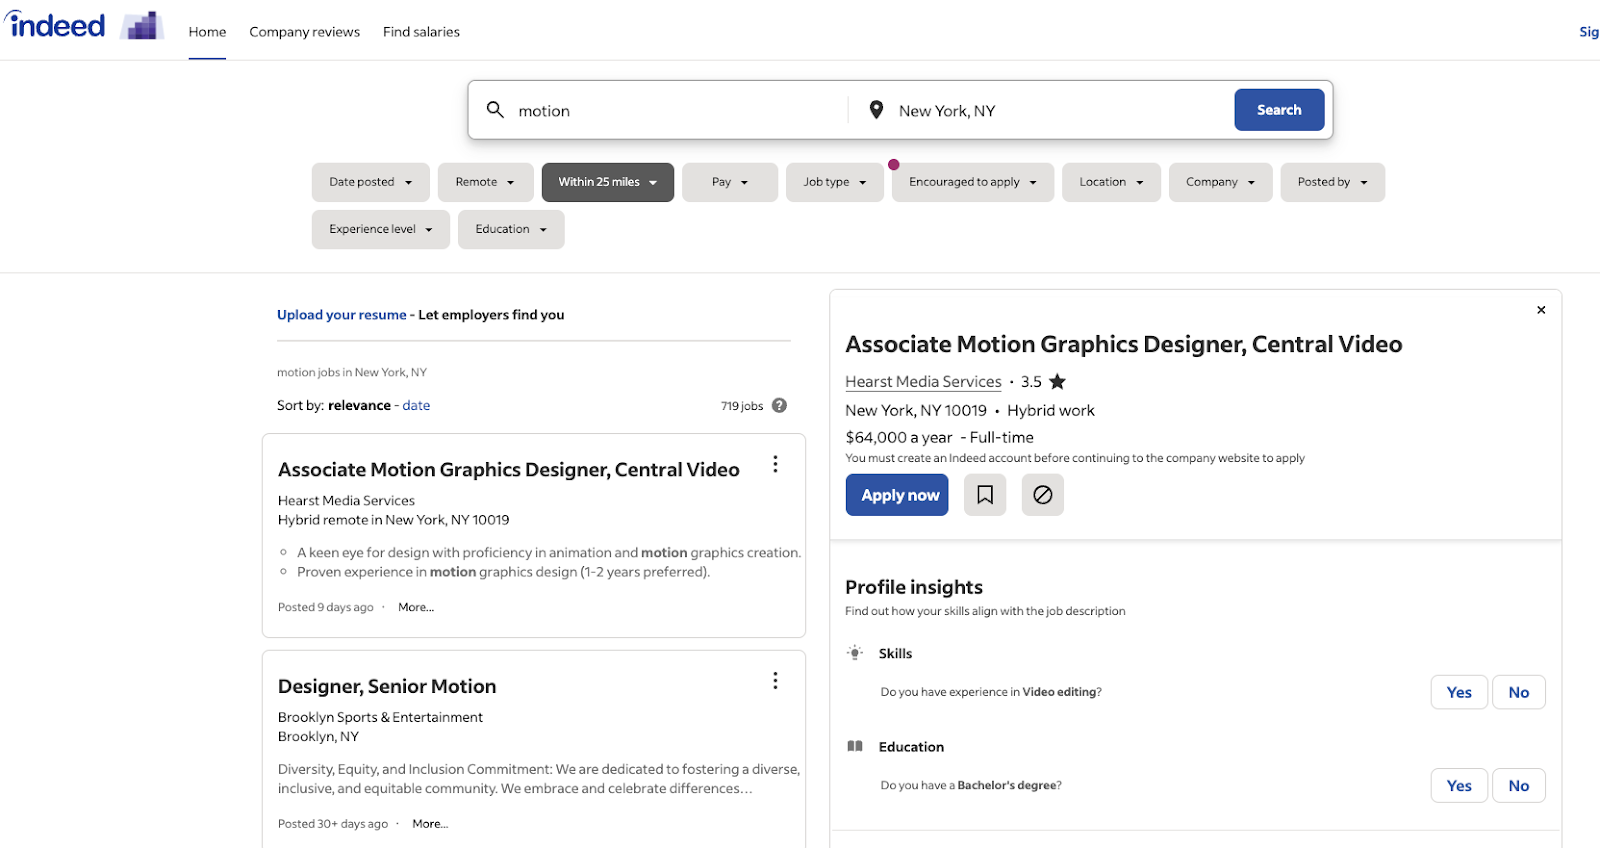
Task: Open the Remote filter dropdown
Action: [x=485, y=182]
